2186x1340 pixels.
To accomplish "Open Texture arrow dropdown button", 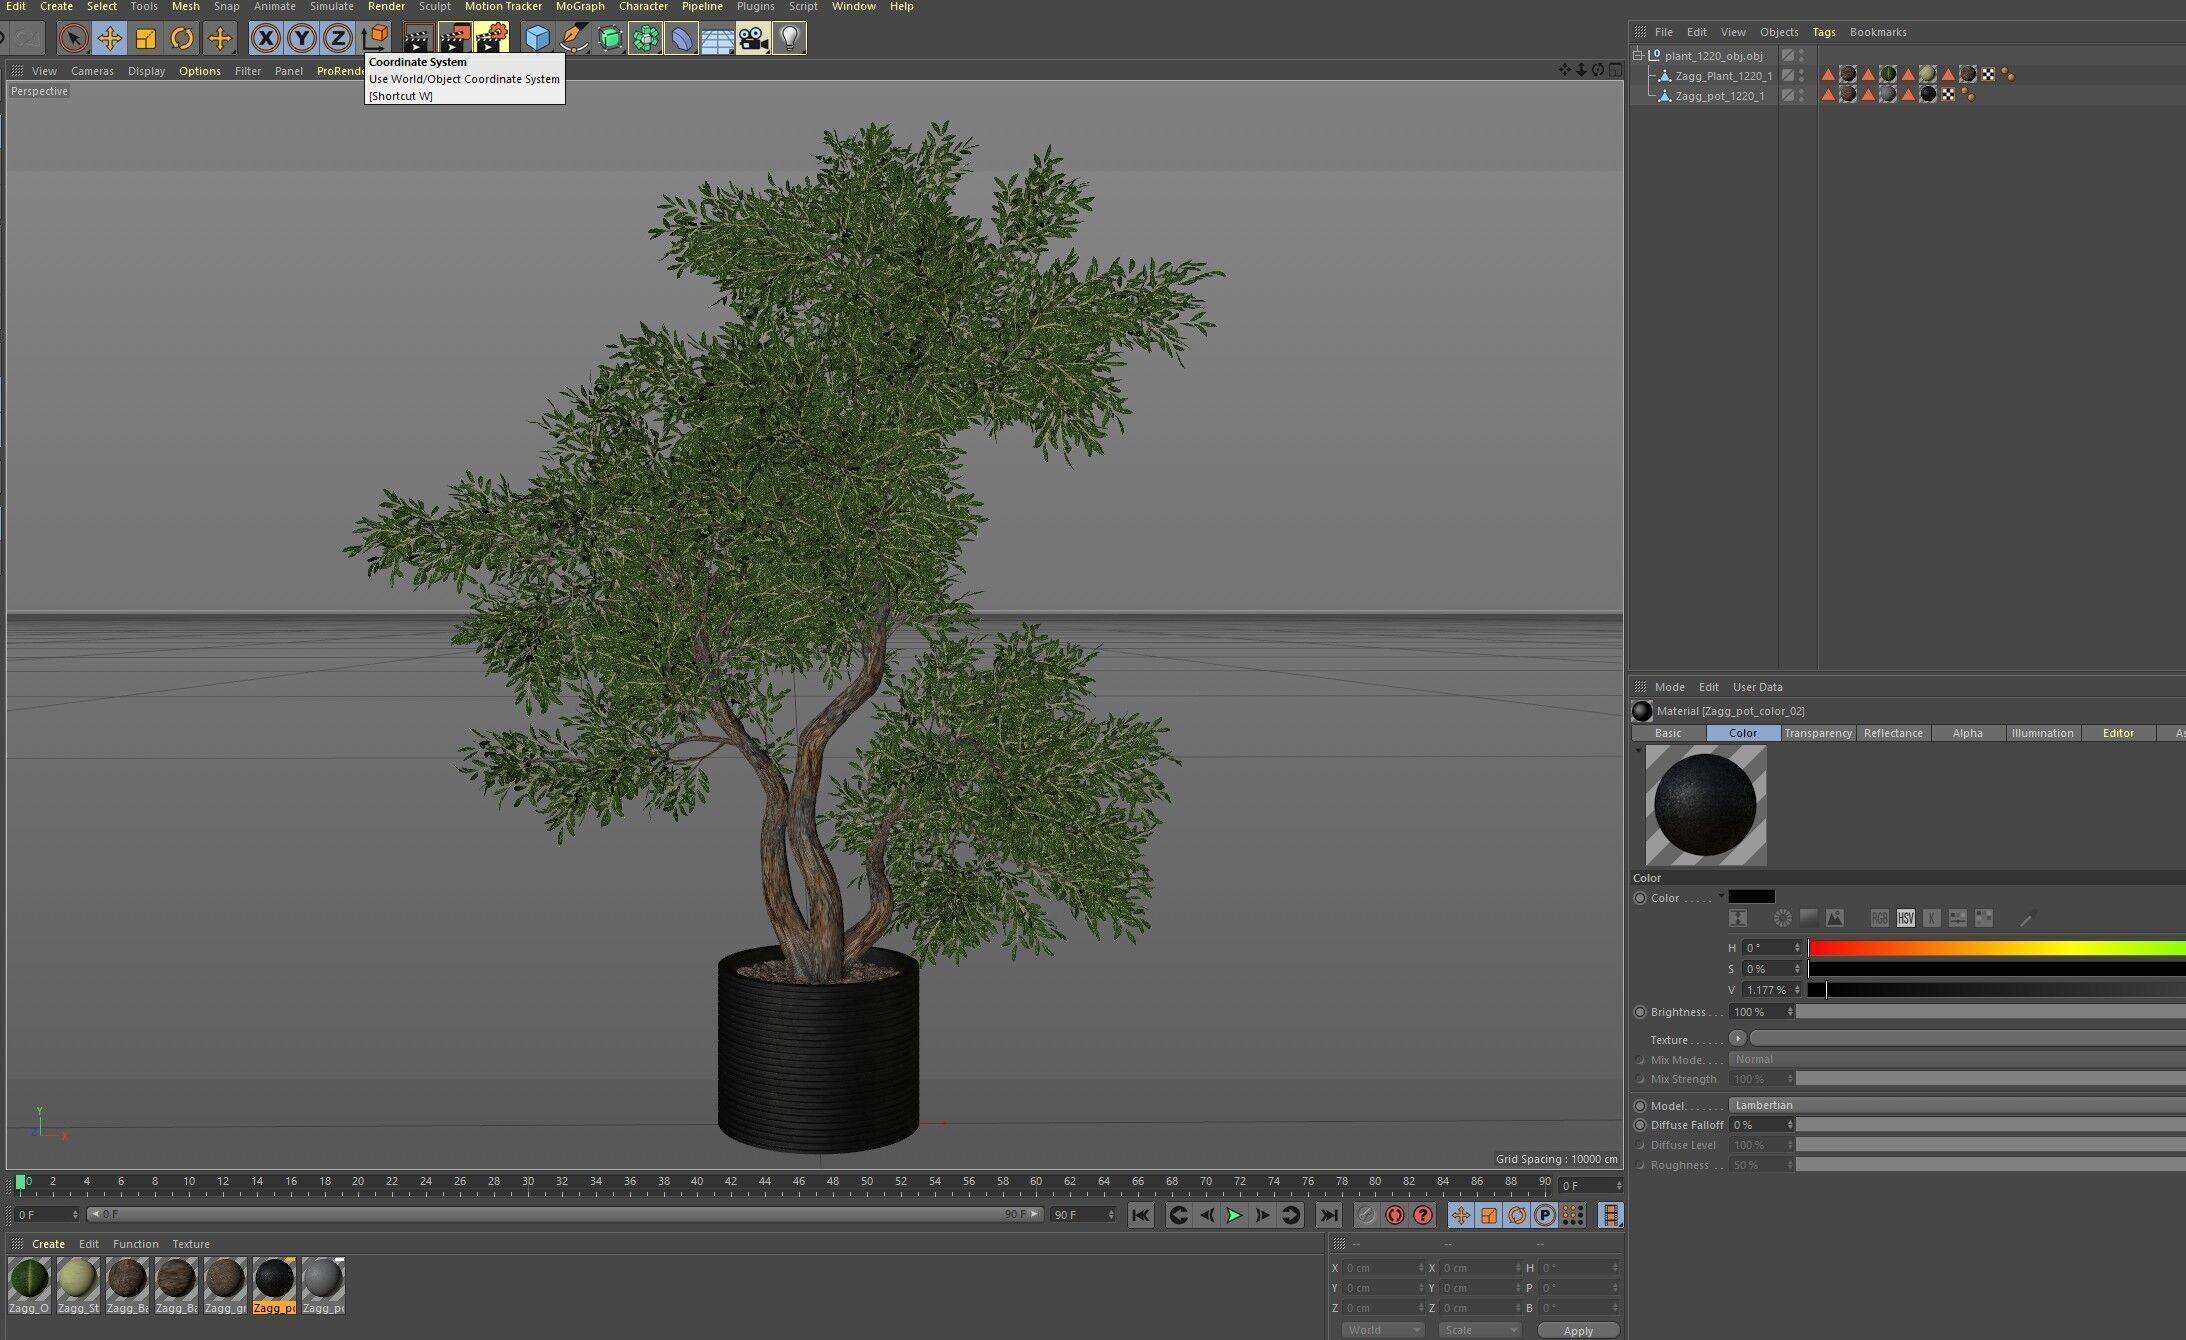I will [x=1738, y=1039].
